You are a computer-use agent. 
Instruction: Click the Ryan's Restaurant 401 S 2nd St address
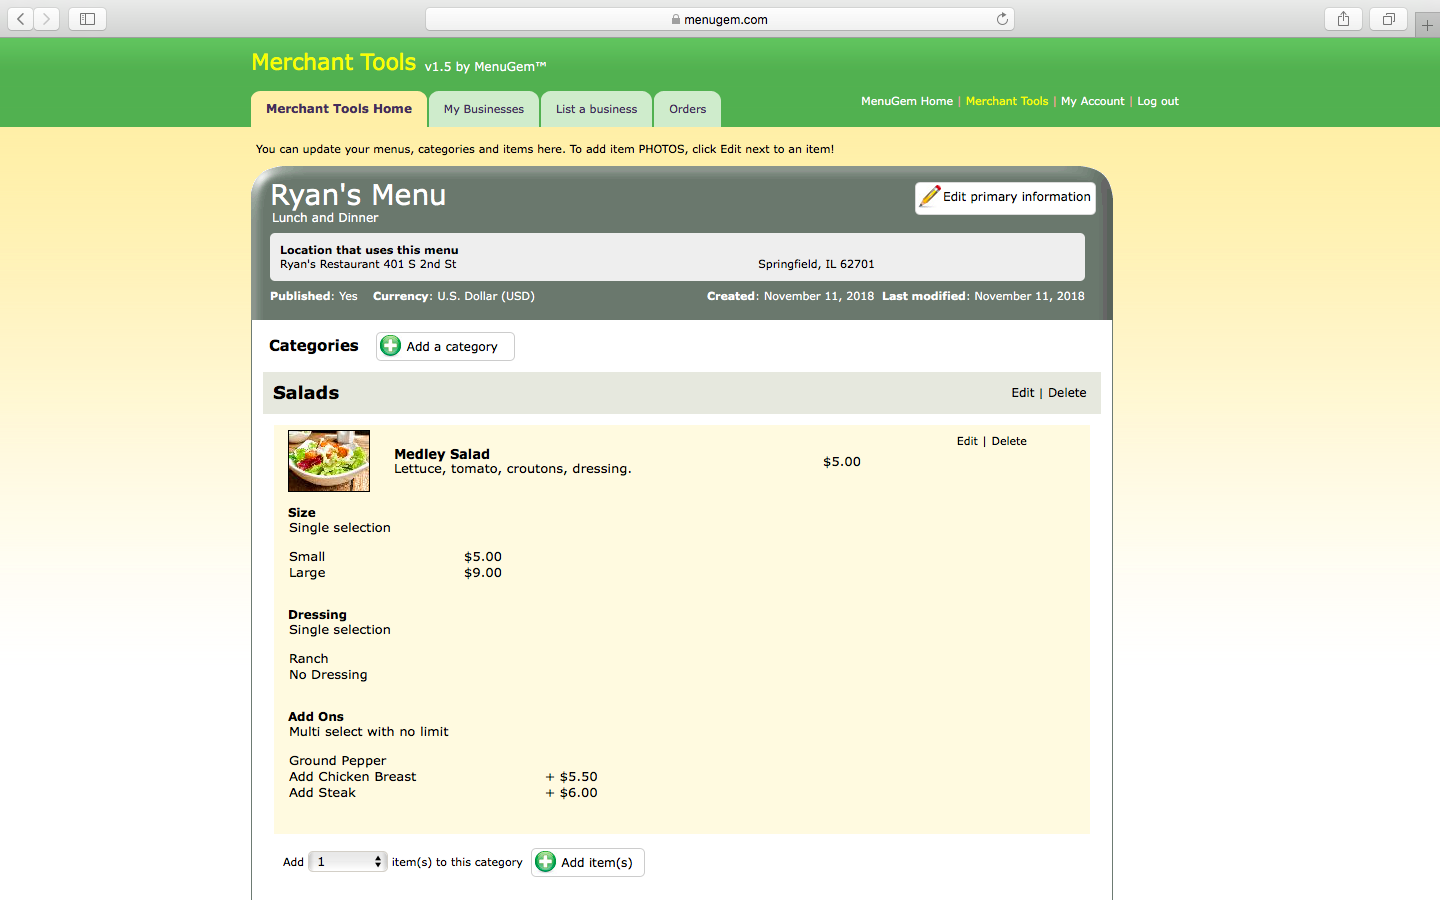(x=368, y=265)
